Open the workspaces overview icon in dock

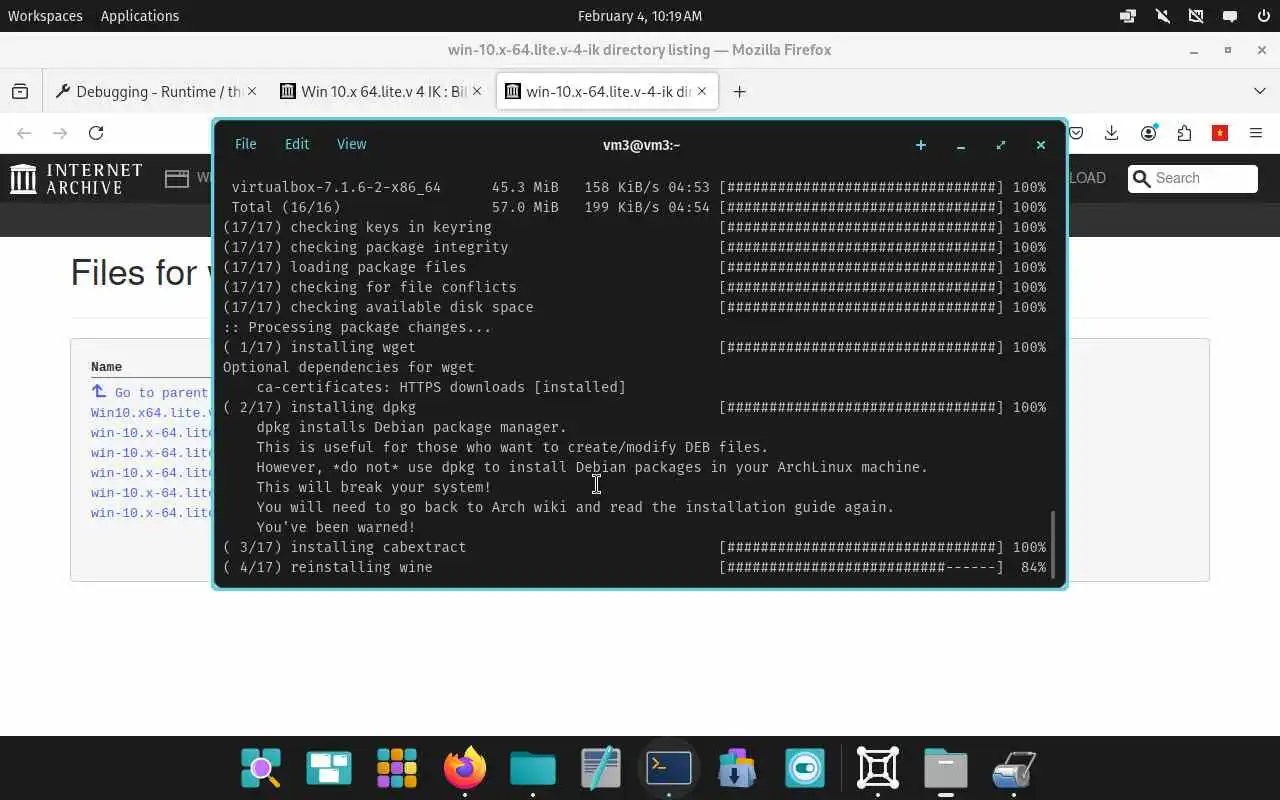329,769
